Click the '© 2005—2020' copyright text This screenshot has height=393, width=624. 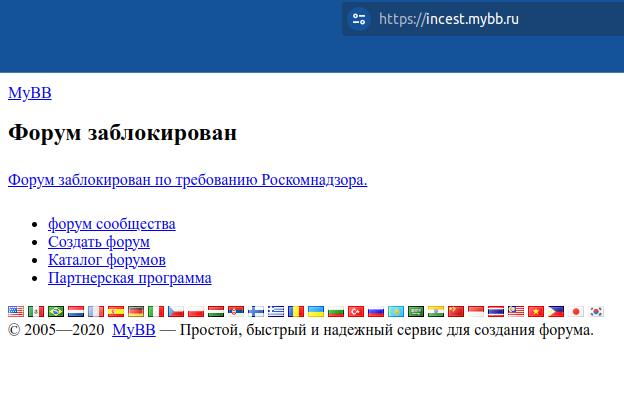pyautogui.click(x=56, y=330)
